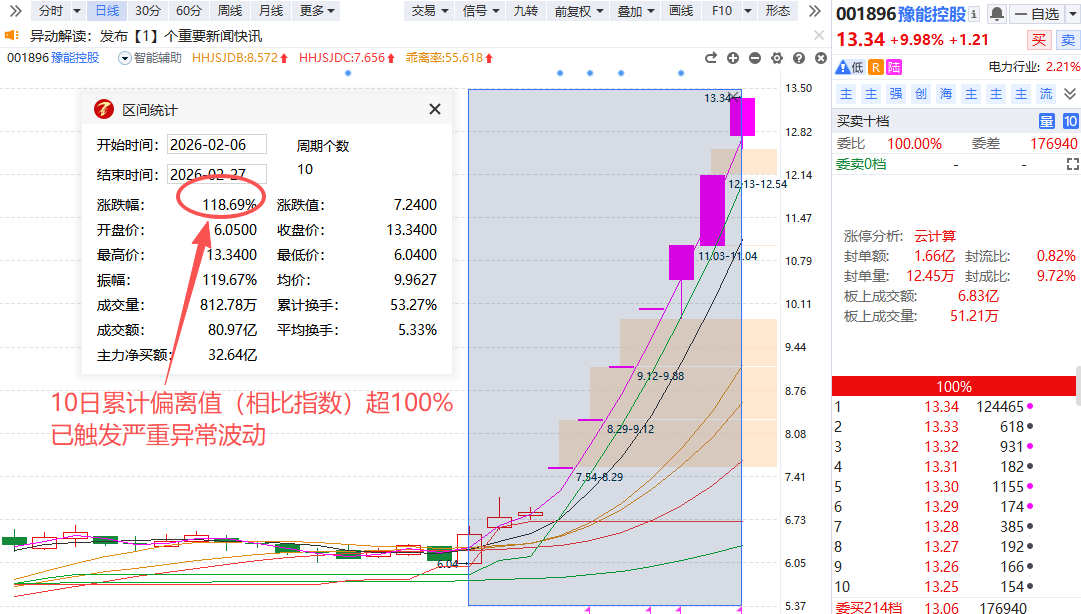Click the fullscreen brackets icon in order book
Image resolution: width=1081 pixels, height=614 pixels.
1072,164
